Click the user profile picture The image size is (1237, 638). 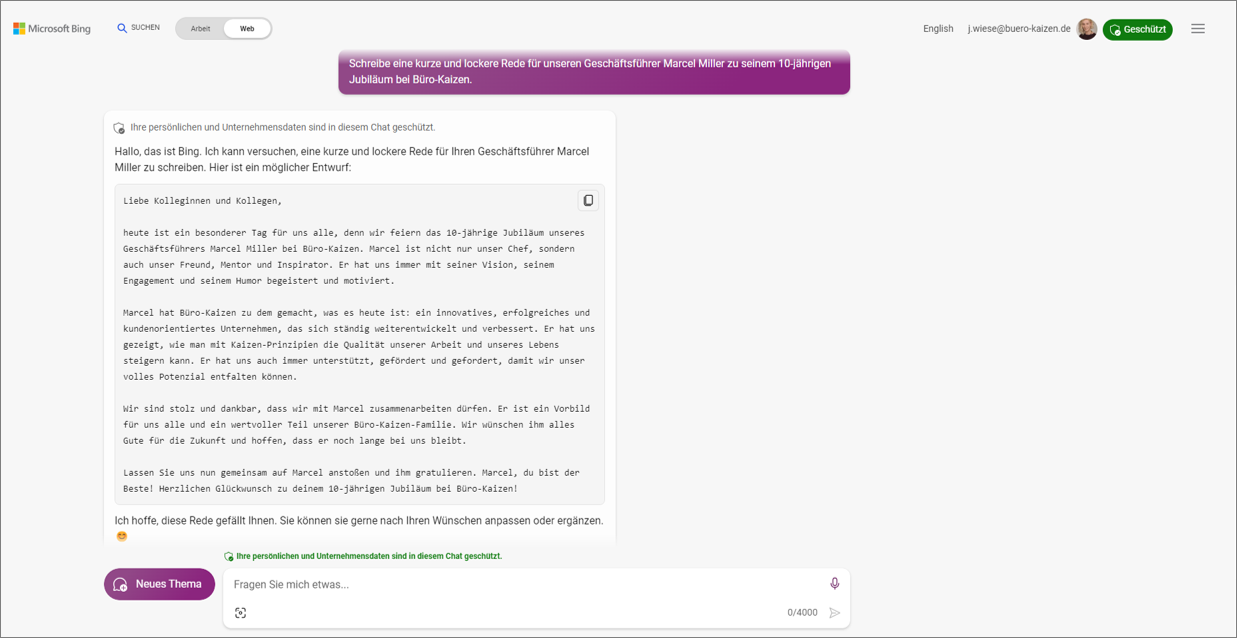tap(1087, 29)
